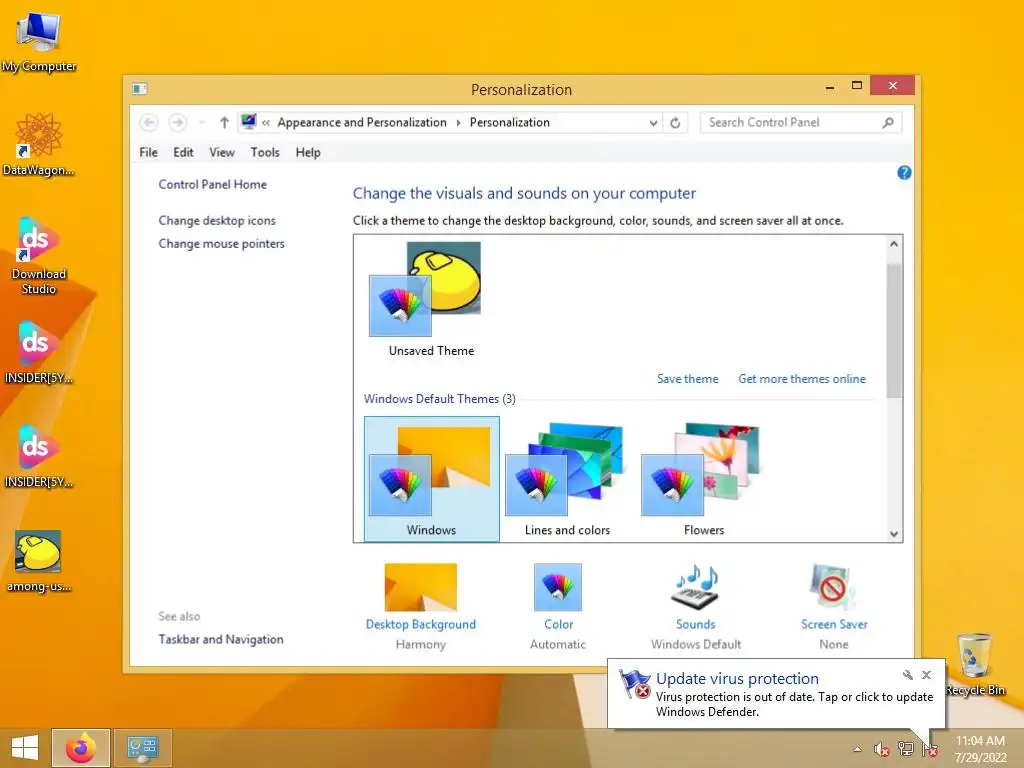Go up one level with the up arrow
This screenshot has height=768, width=1024.
click(224, 122)
